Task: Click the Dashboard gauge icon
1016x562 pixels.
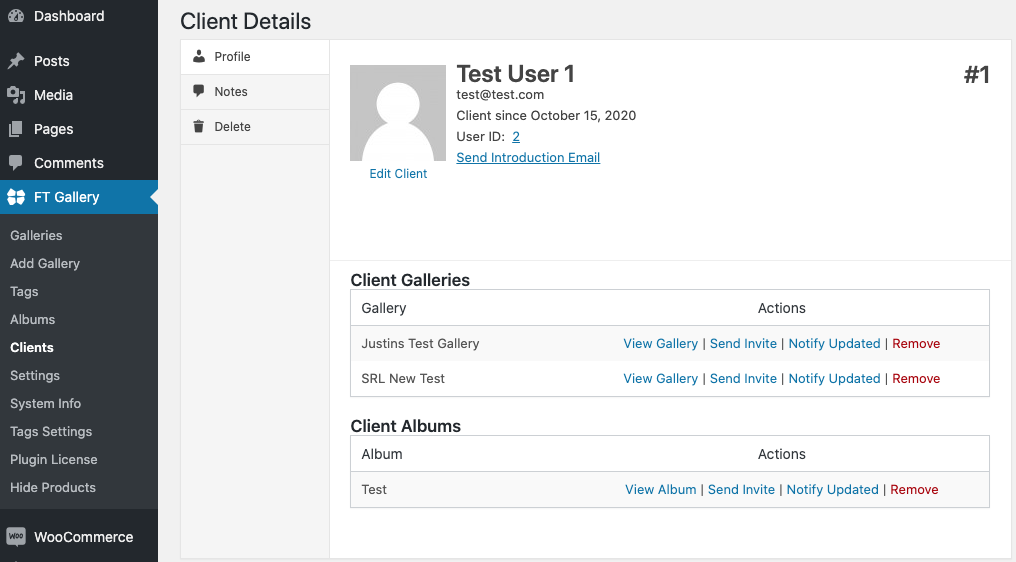Action: coord(16,16)
